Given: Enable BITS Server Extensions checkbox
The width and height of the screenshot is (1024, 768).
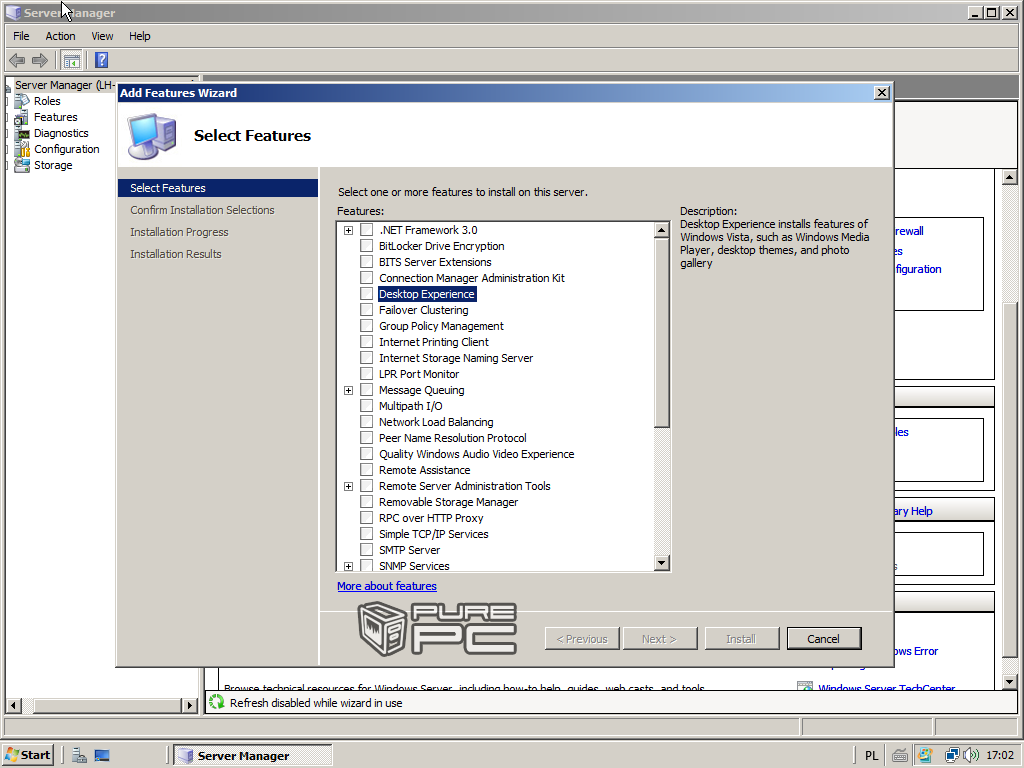Looking at the screenshot, I should [367, 262].
